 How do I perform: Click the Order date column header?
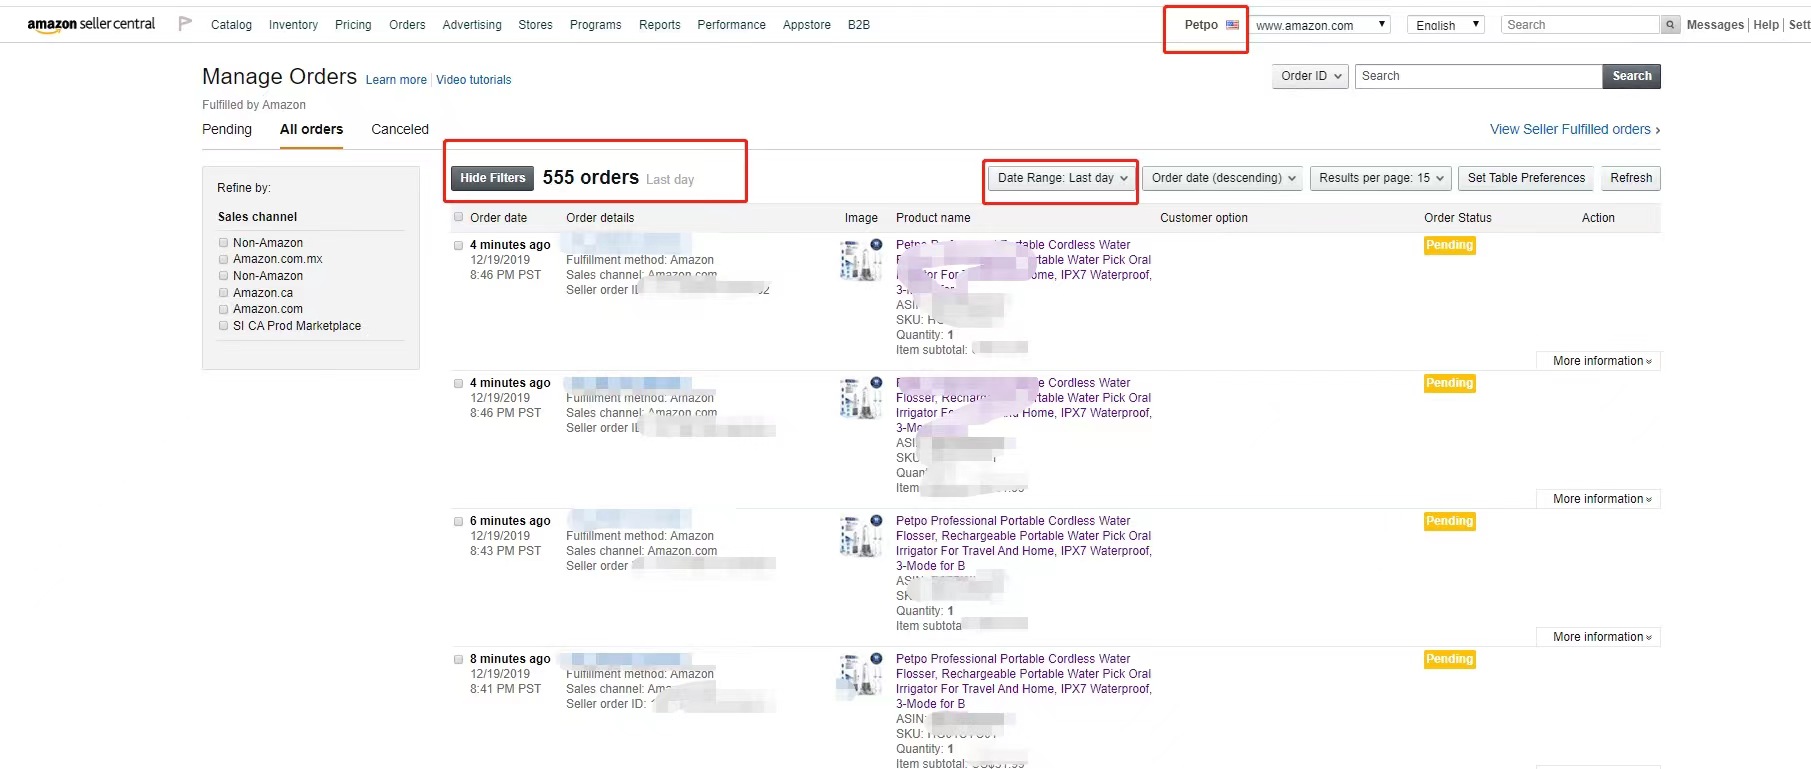[x=498, y=218]
